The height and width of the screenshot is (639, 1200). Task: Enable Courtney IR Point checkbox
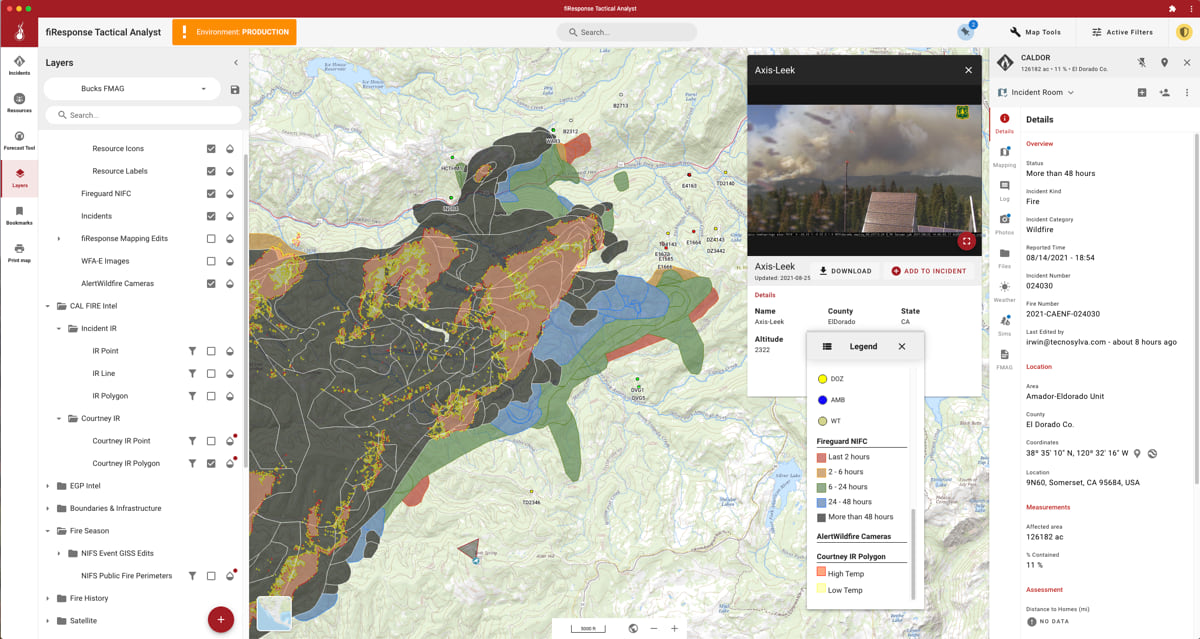[x=211, y=441]
